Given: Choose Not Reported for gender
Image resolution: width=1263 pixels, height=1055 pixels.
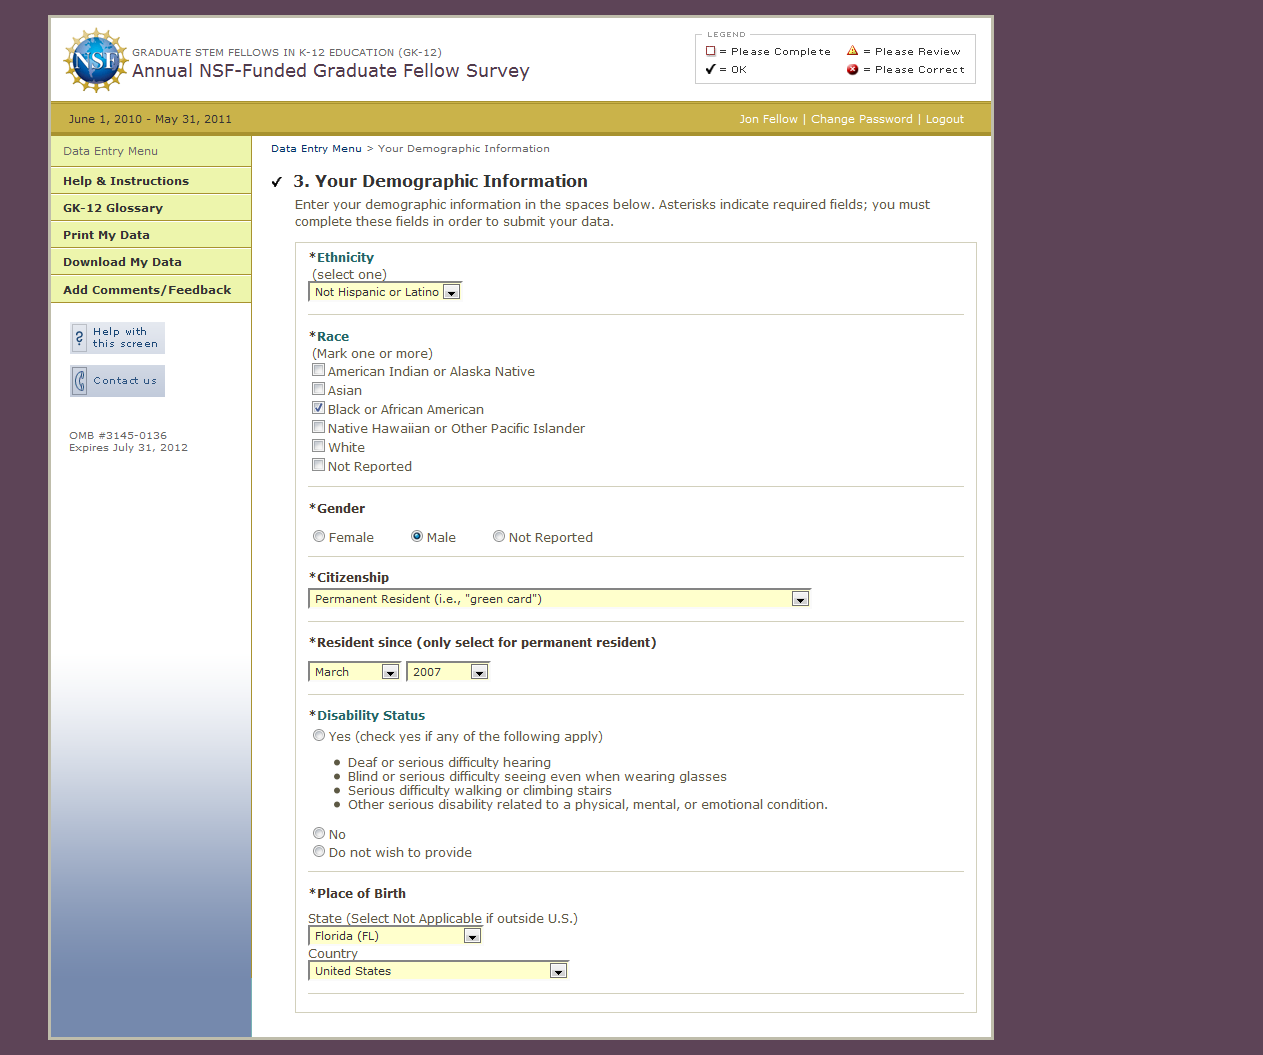Looking at the screenshot, I should pos(499,537).
